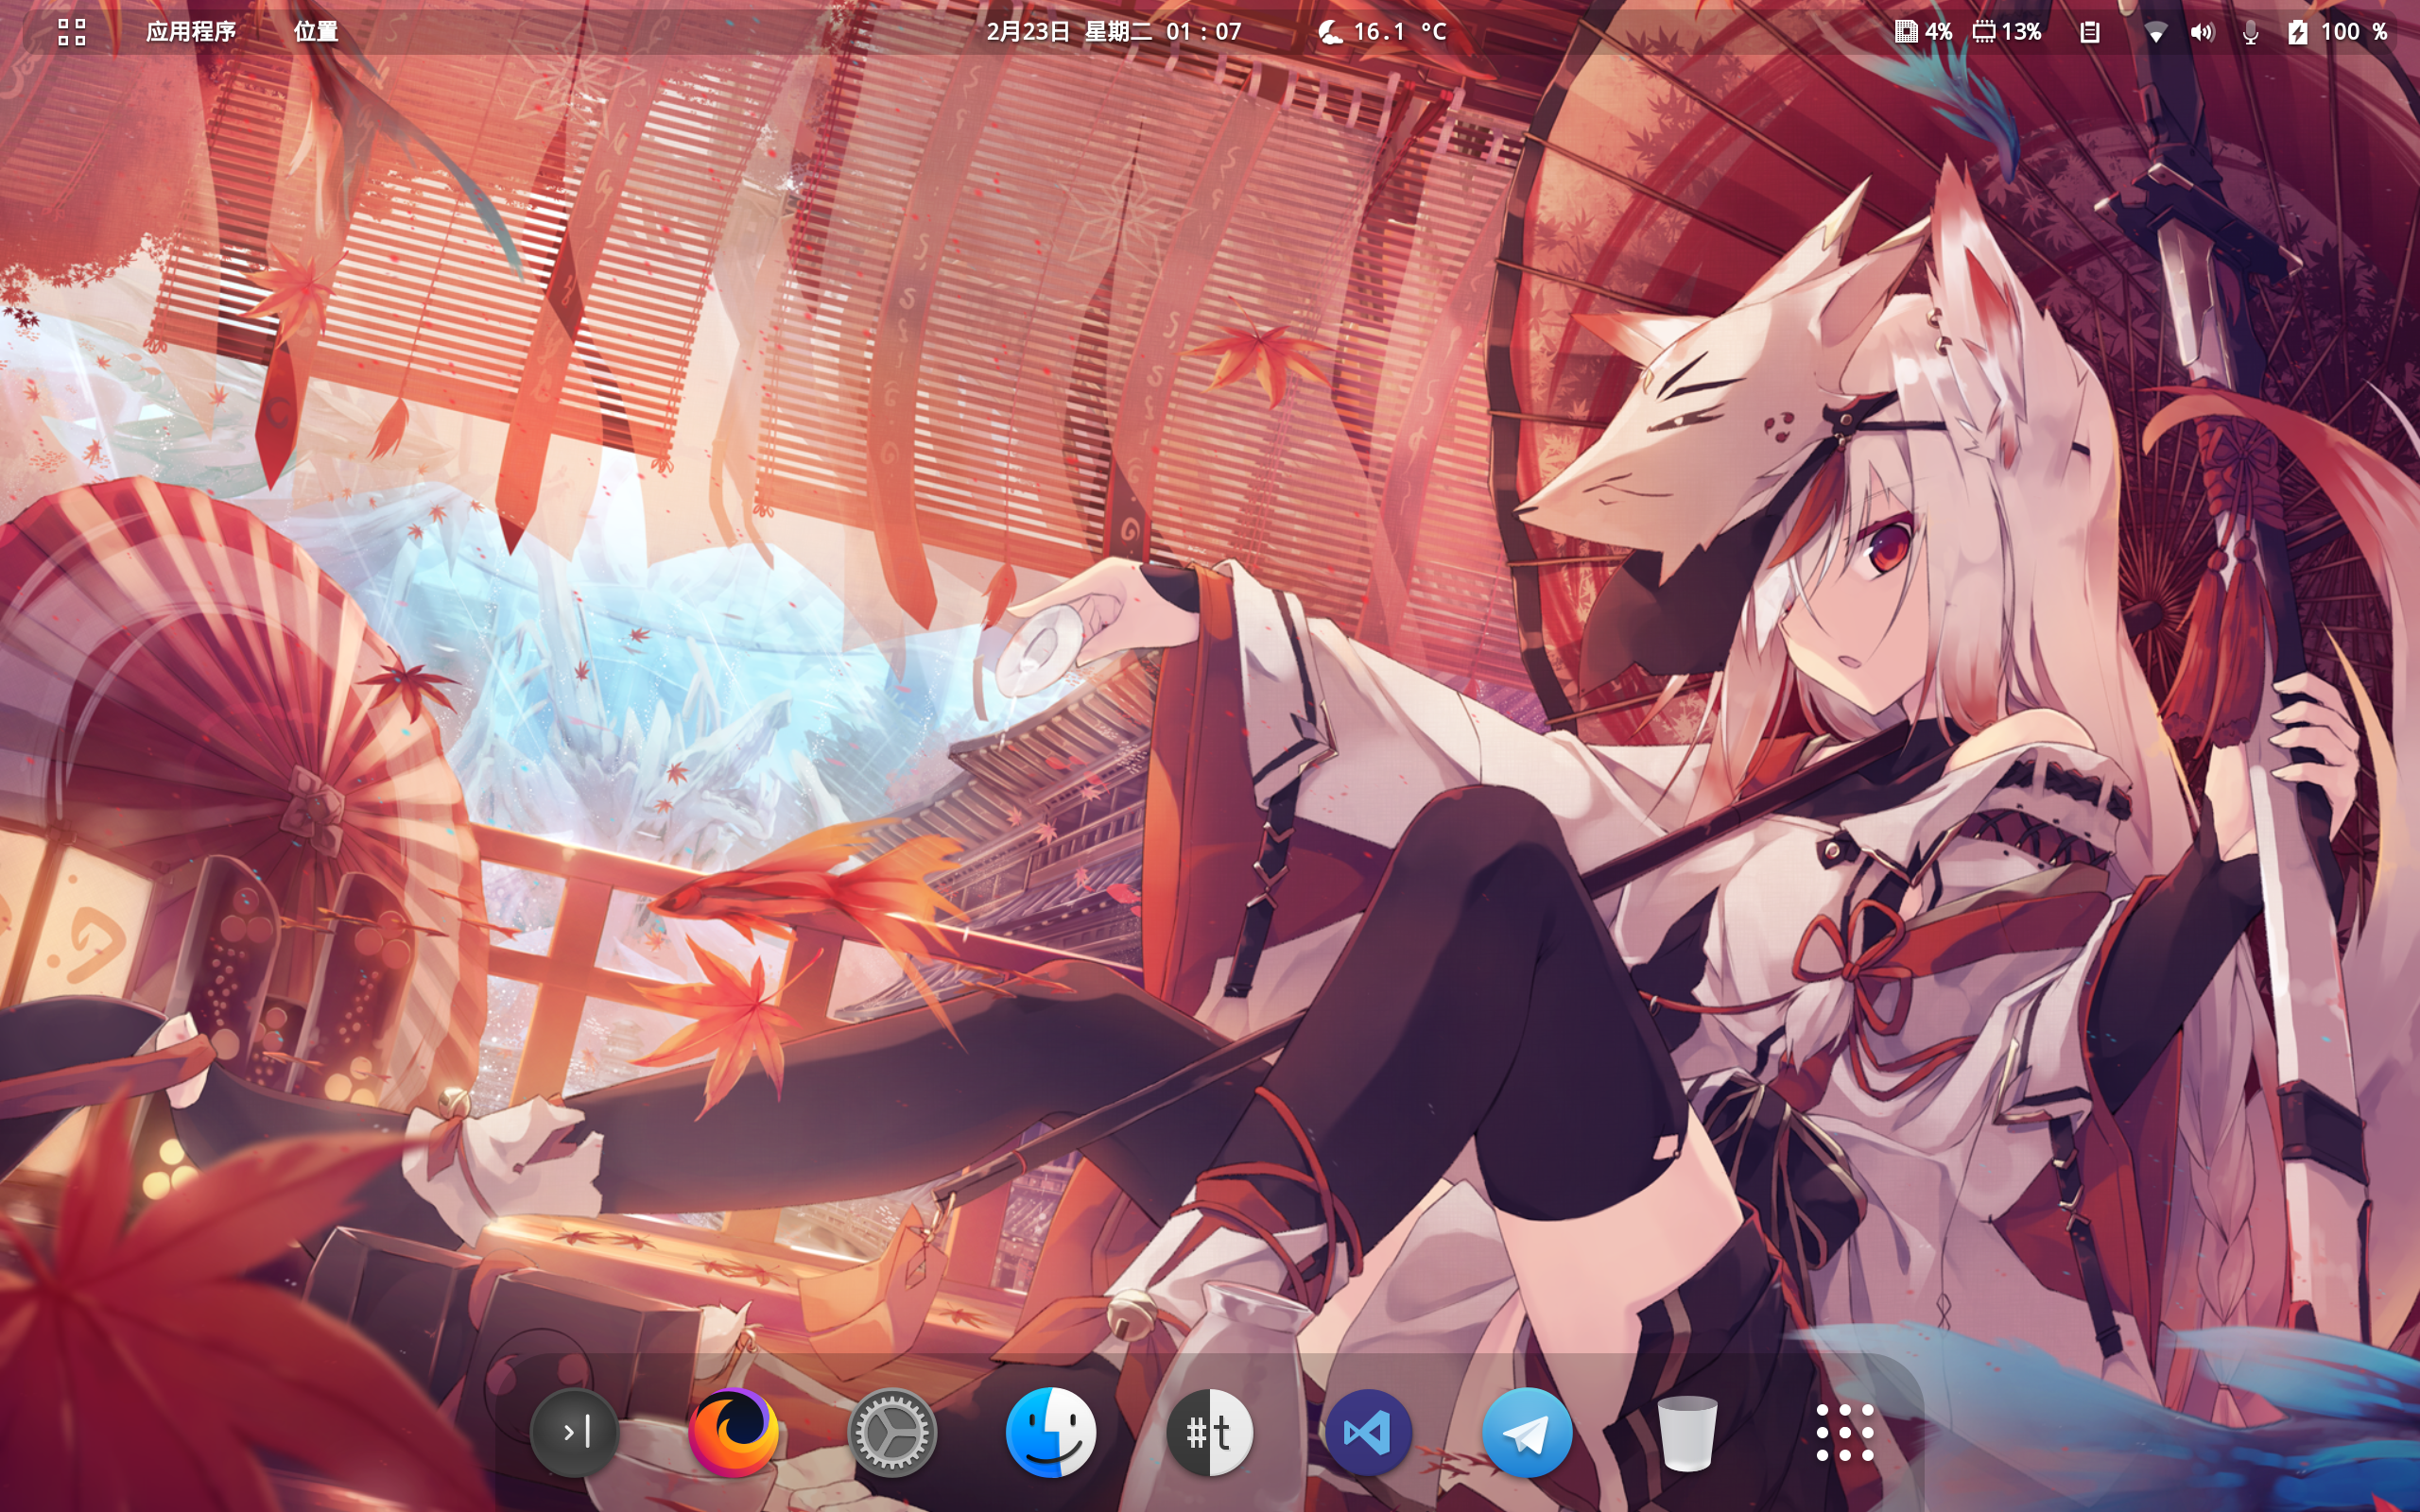Screen dimensions: 2420x1512
Task: Click the volume speaker icon
Action: point(2201,32)
